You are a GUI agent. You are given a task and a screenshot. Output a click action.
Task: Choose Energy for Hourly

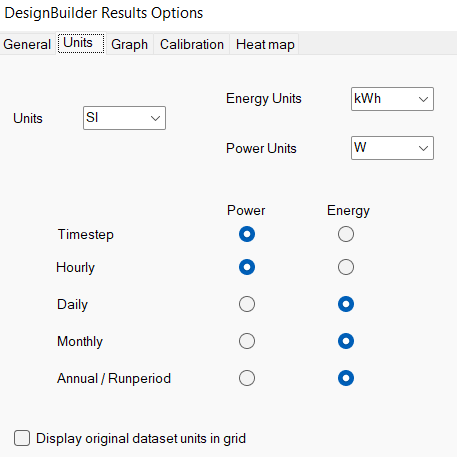(x=346, y=267)
